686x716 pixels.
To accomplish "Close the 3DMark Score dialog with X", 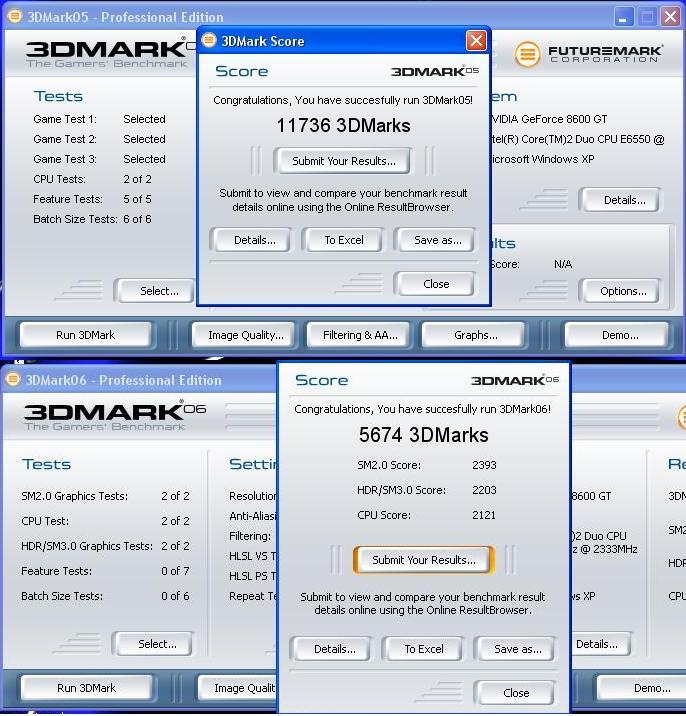I will point(476,41).
